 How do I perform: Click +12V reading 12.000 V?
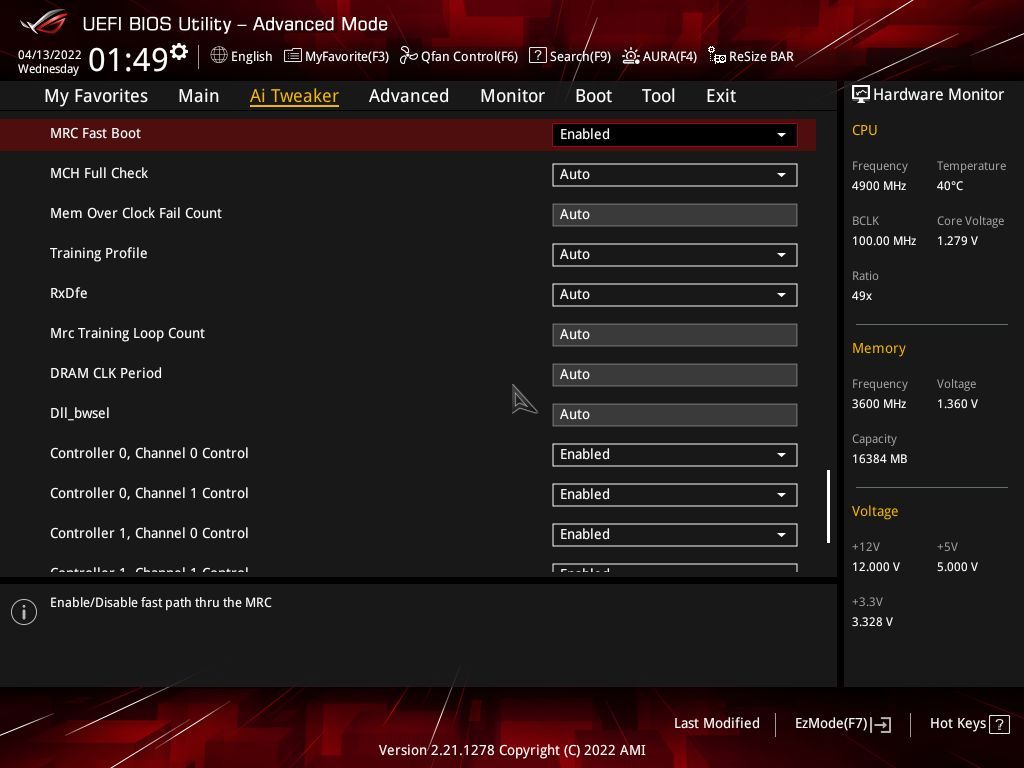[x=876, y=567]
